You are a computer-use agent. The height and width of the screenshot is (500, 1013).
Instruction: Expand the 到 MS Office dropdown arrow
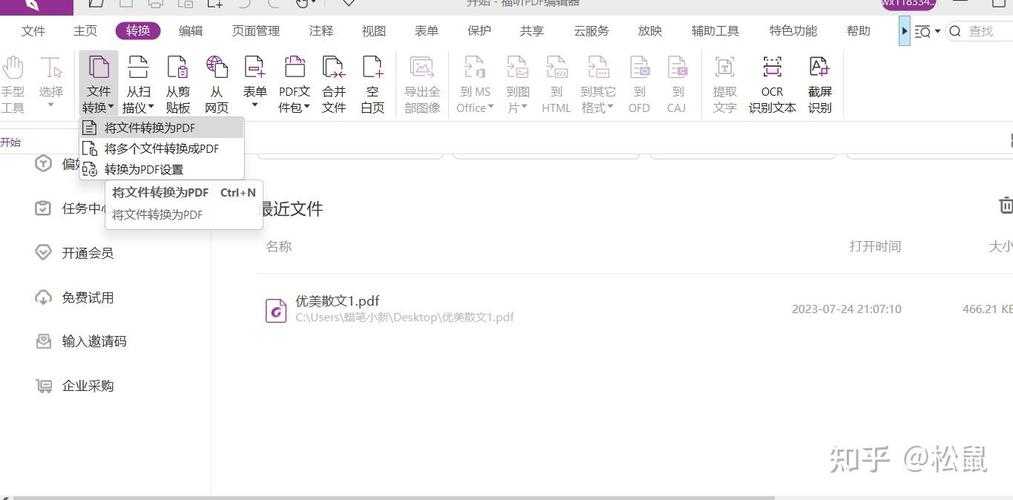coord(490,108)
